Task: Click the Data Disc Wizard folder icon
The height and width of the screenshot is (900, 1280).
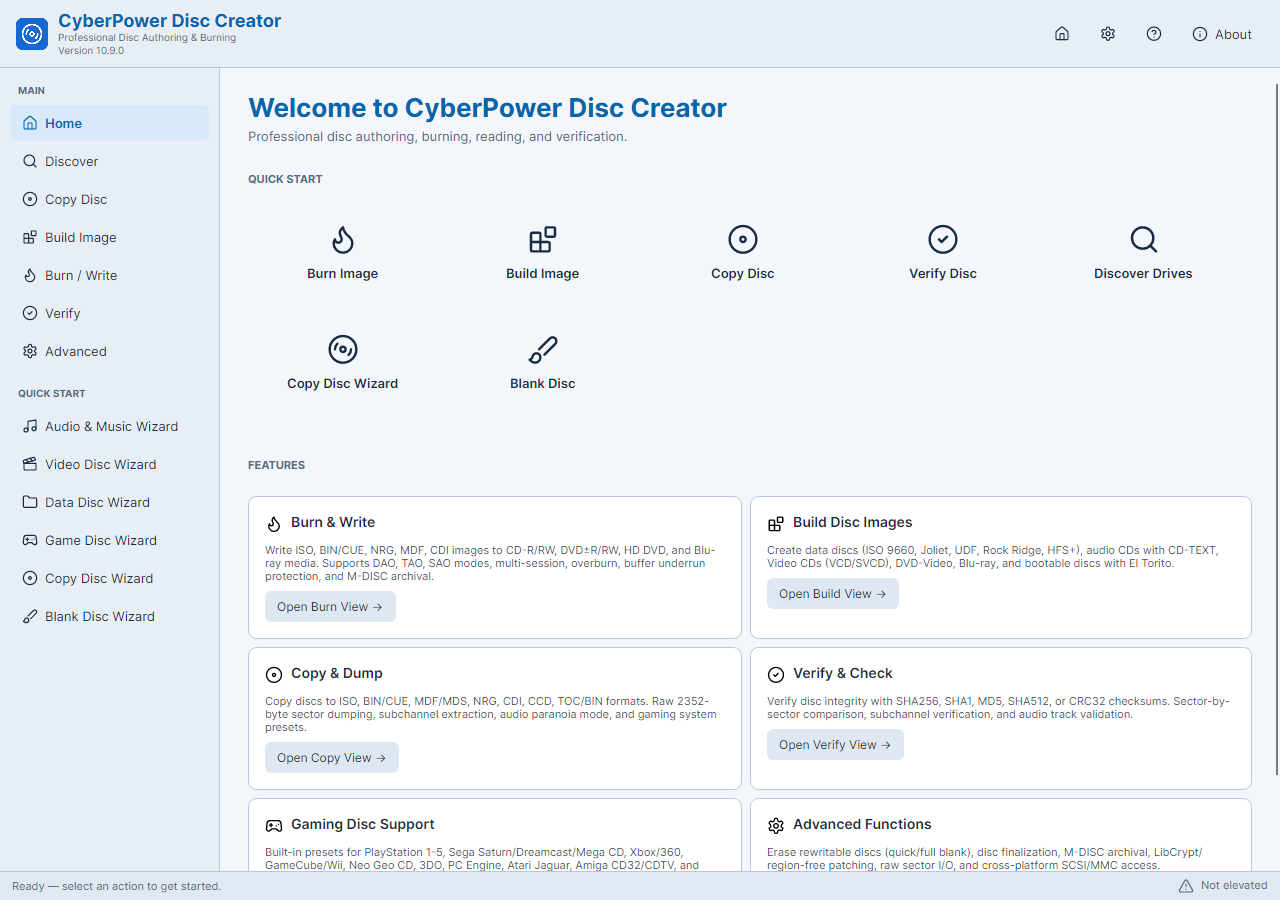Action: (30, 502)
